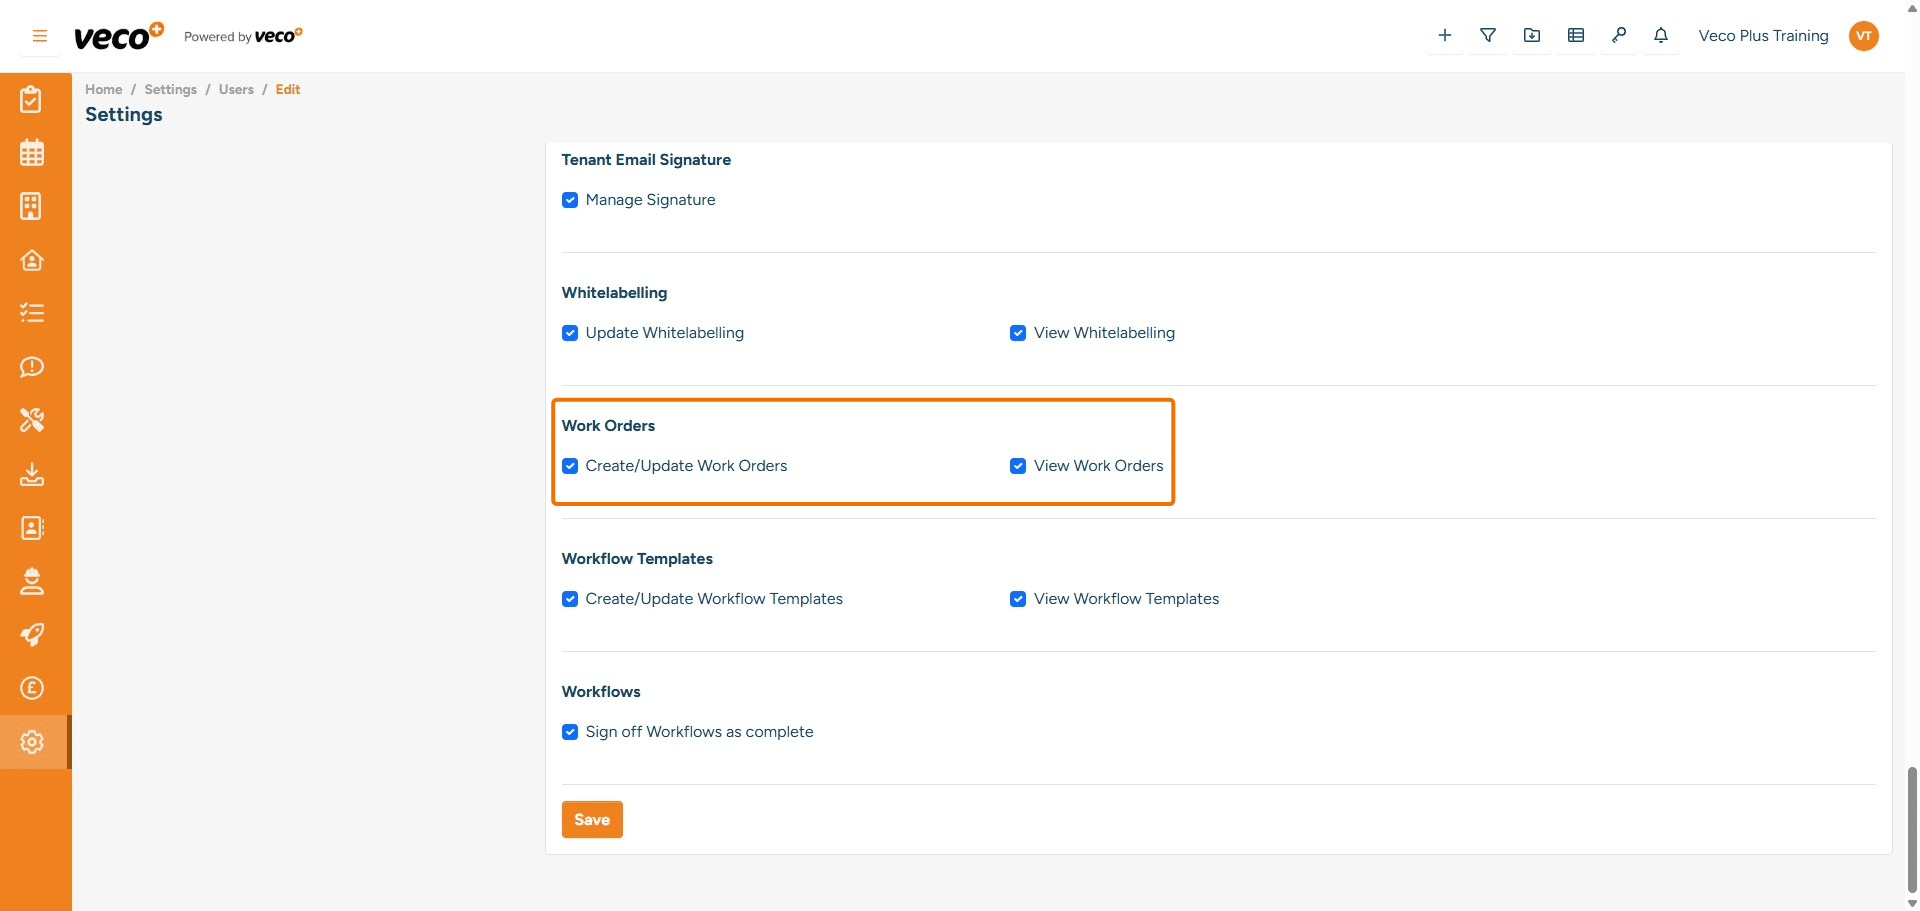Select Home in the breadcrumb trail
Screen dimensions: 1920x911
(103, 89)
